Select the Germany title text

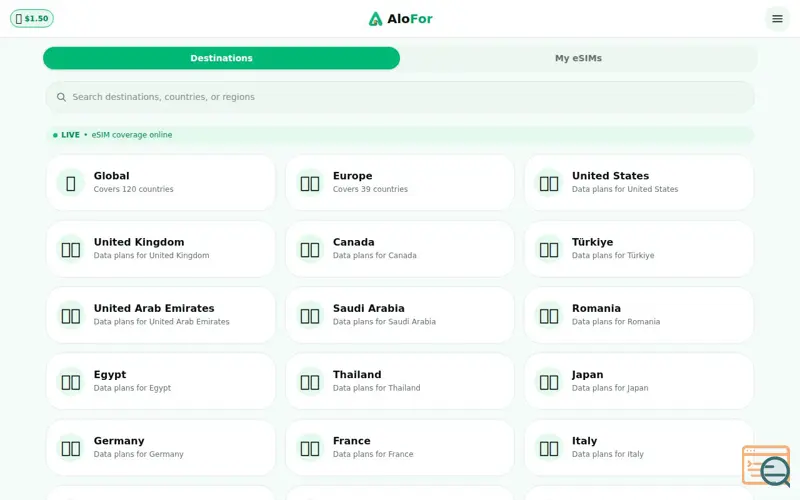click(x=119, y=441)
